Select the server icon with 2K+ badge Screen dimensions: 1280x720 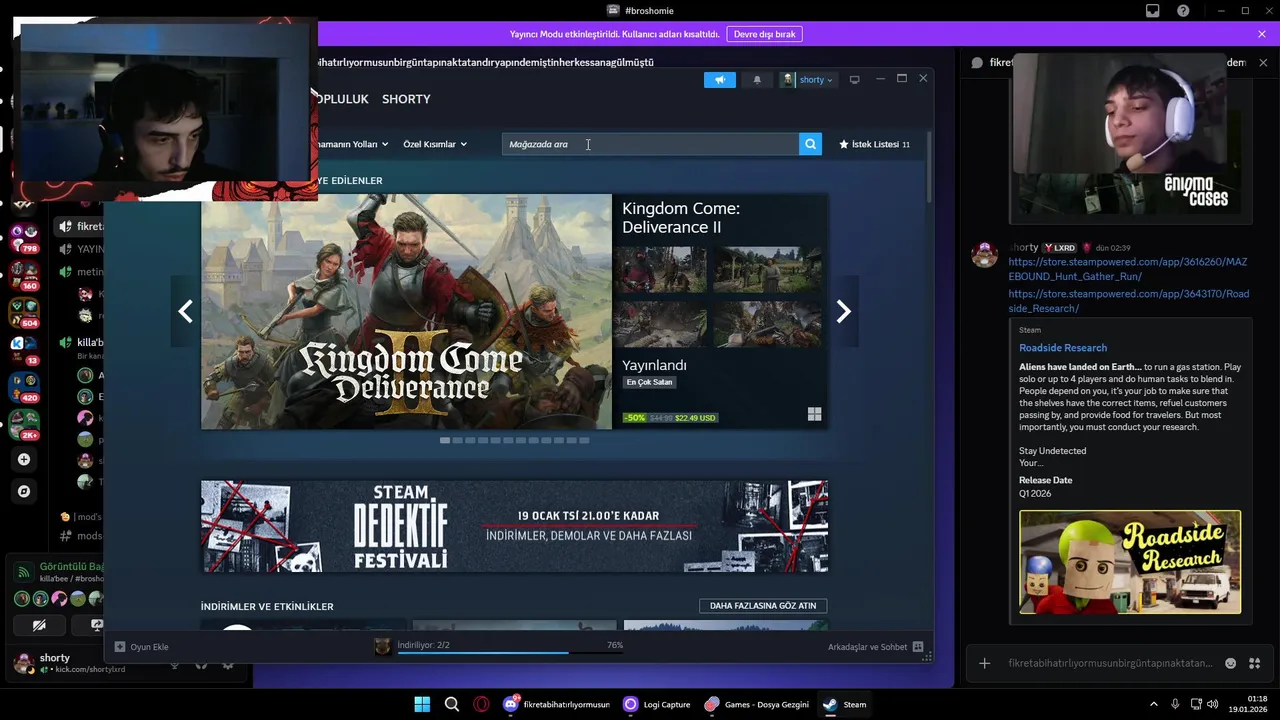tap(24, 424)
